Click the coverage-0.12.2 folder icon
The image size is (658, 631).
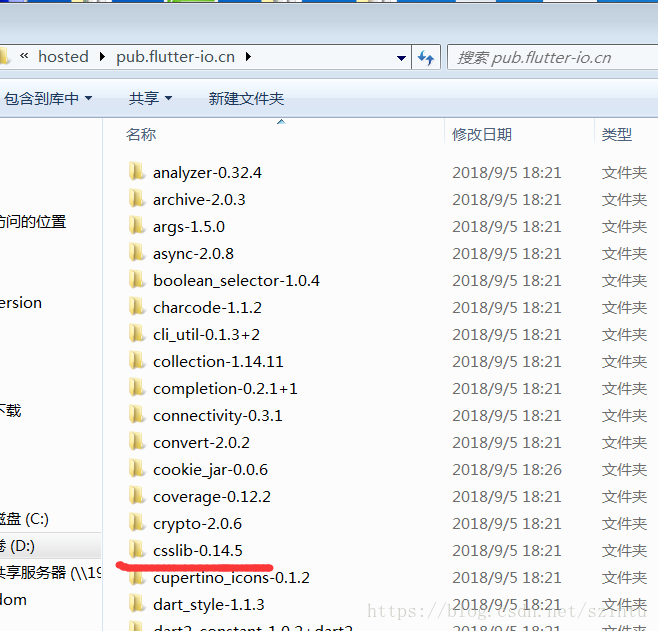pyautogui.click(x=137, y=496)
